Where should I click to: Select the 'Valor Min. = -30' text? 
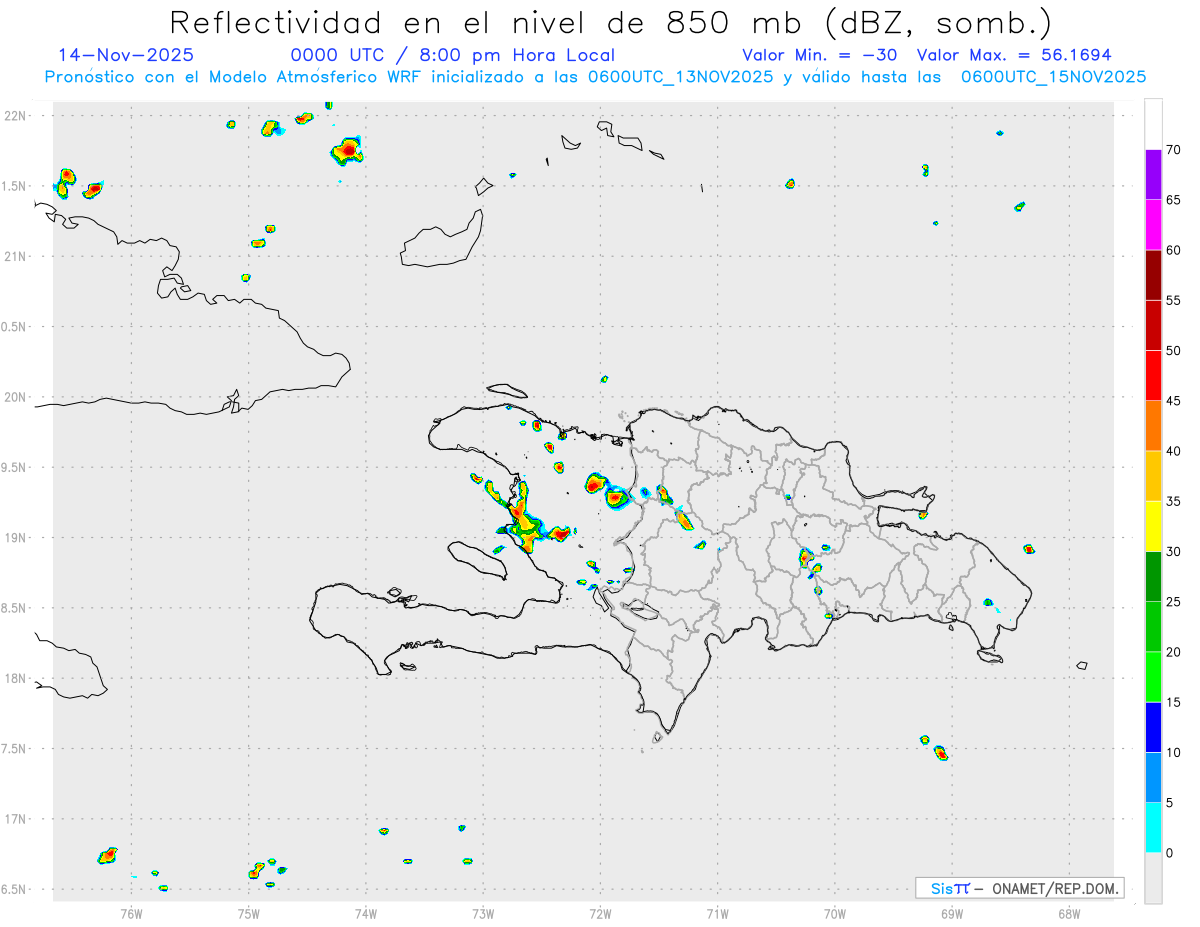click(x=820, y=55)
